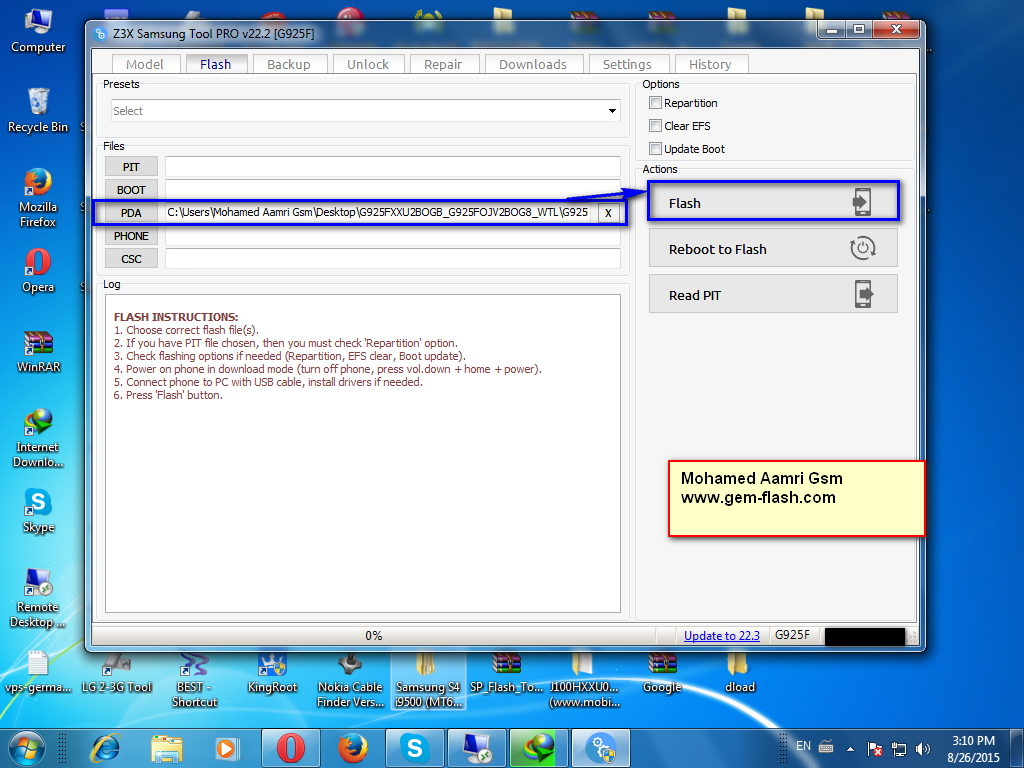
Task: Open WinRAR desktop icon
Action: pos(38,351)
